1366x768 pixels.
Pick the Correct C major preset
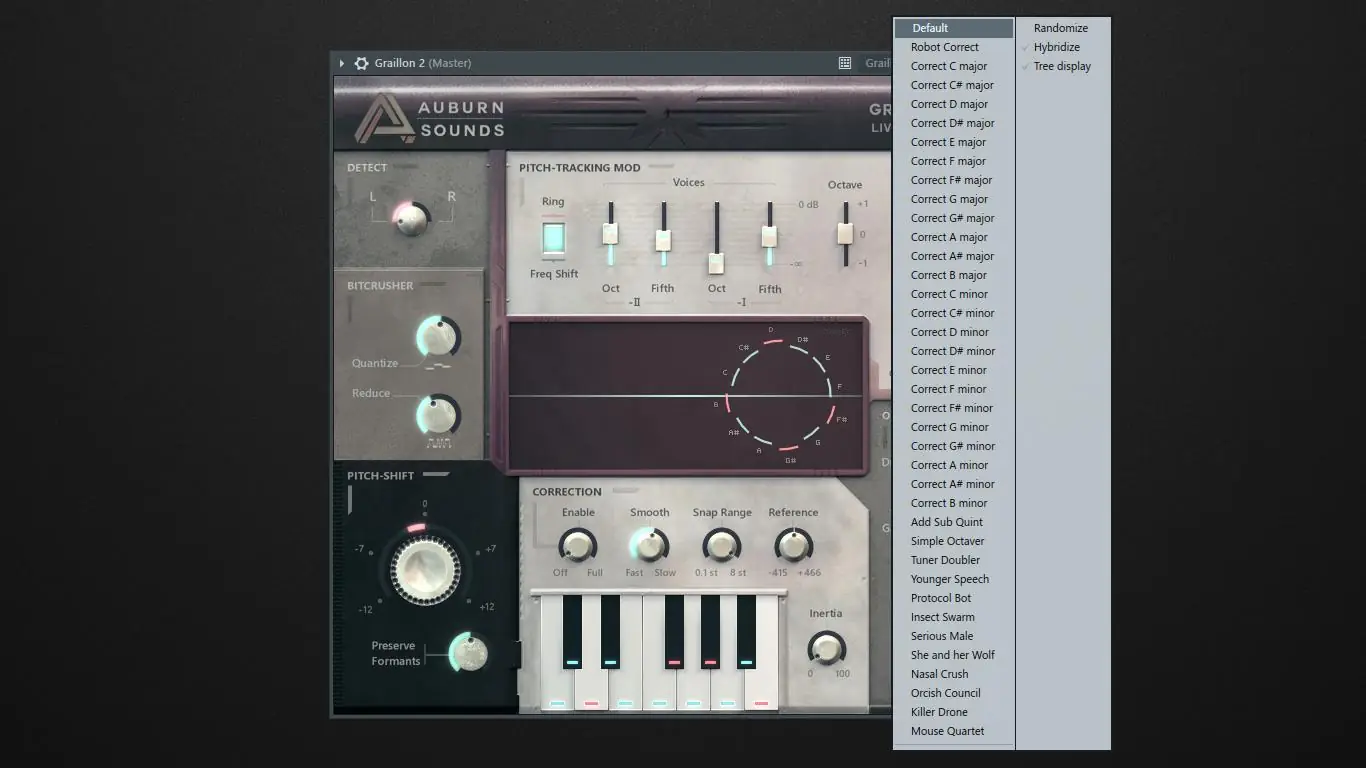point(954,66)
